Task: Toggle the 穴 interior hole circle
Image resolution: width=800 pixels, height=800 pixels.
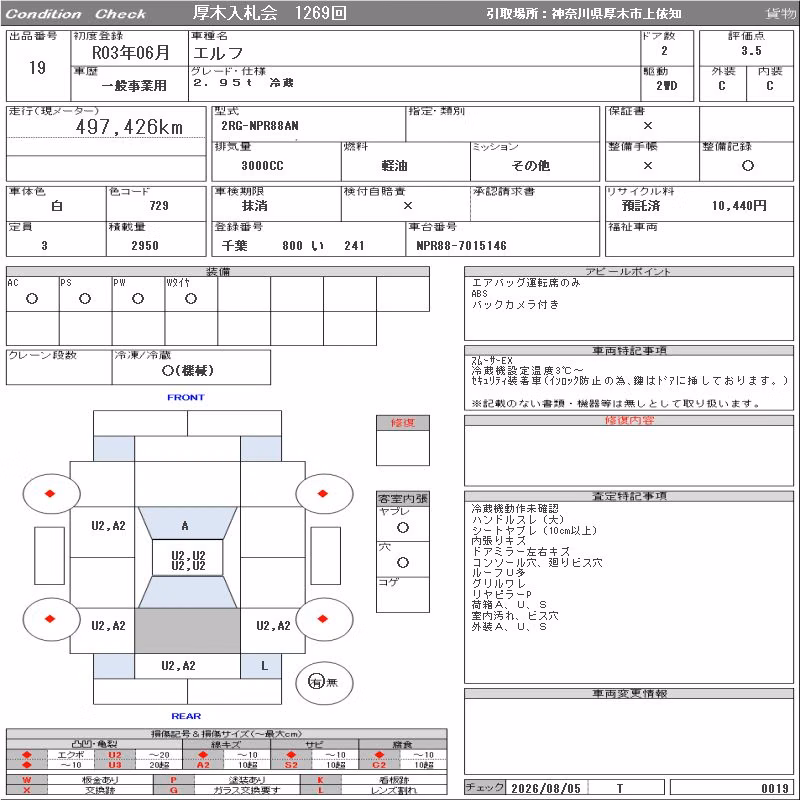Action: 403,563
